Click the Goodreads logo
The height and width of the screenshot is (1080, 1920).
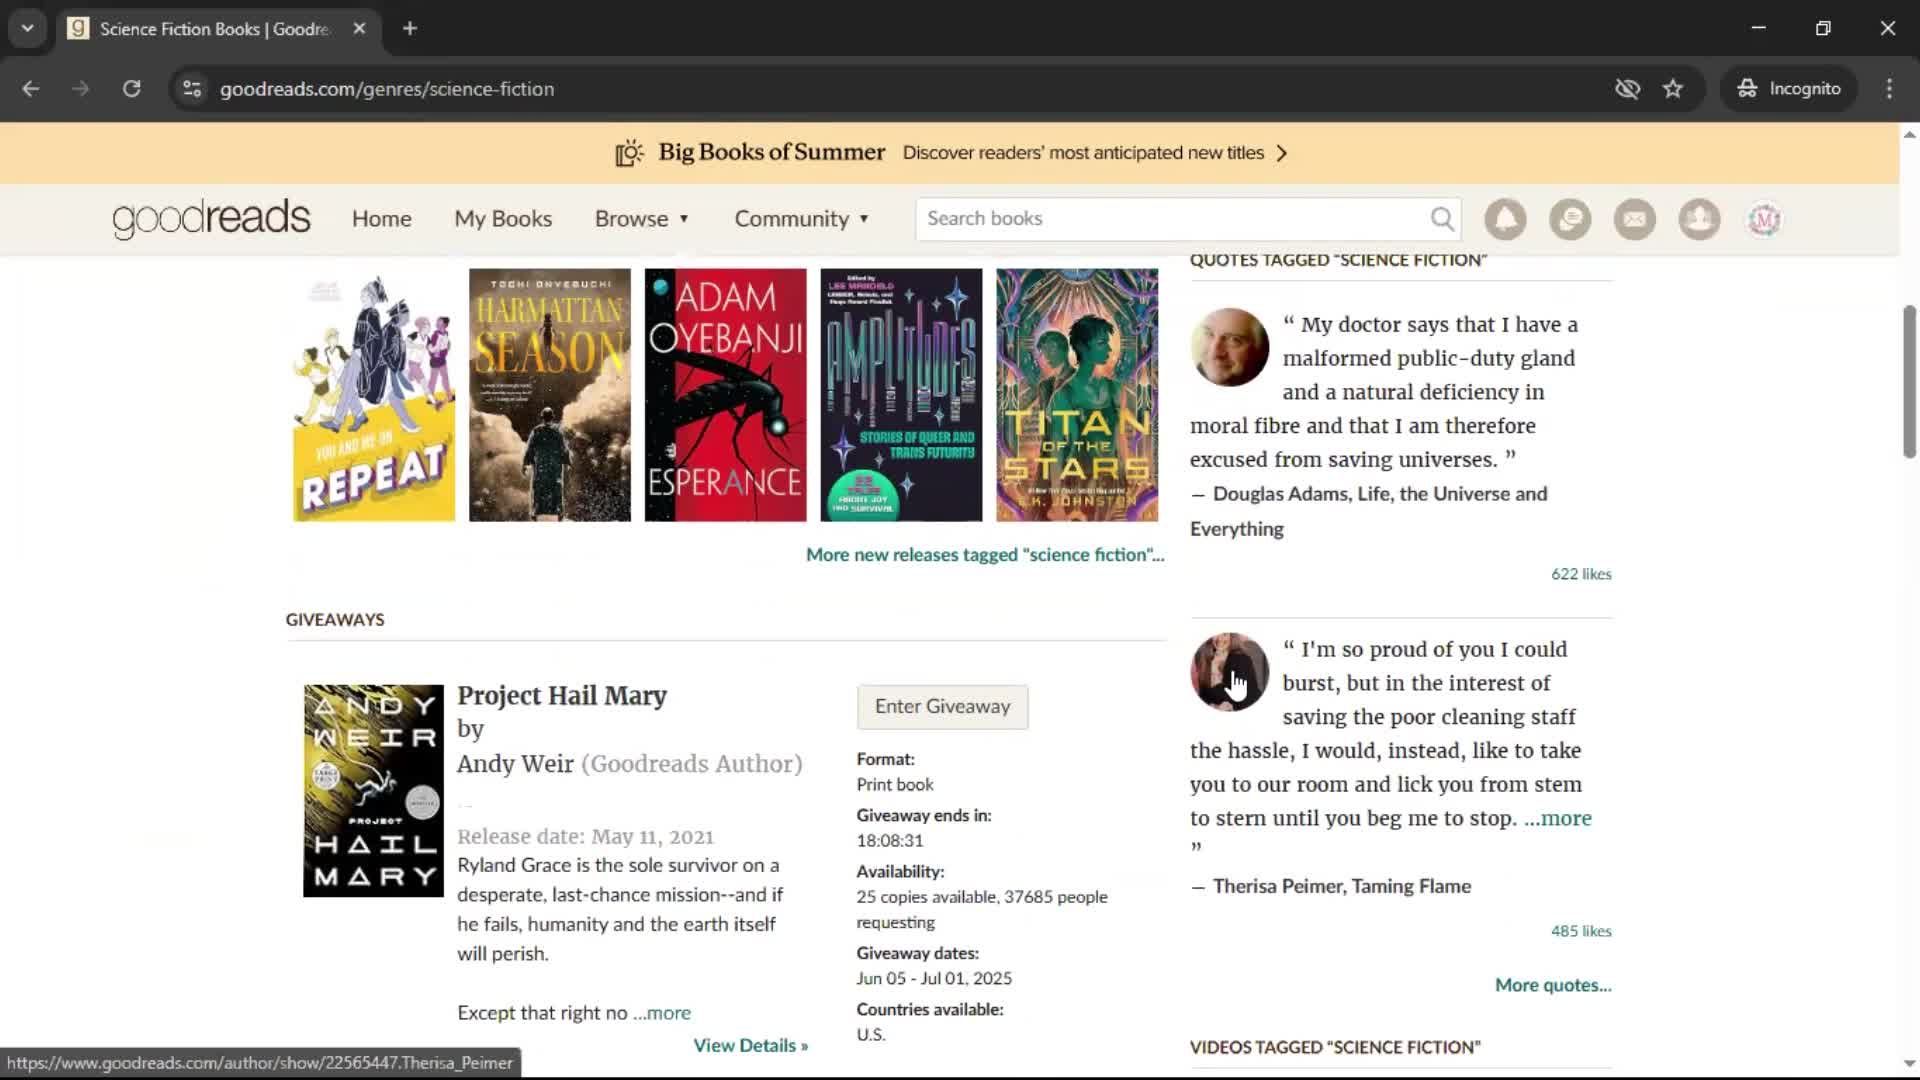click(211, 219)
